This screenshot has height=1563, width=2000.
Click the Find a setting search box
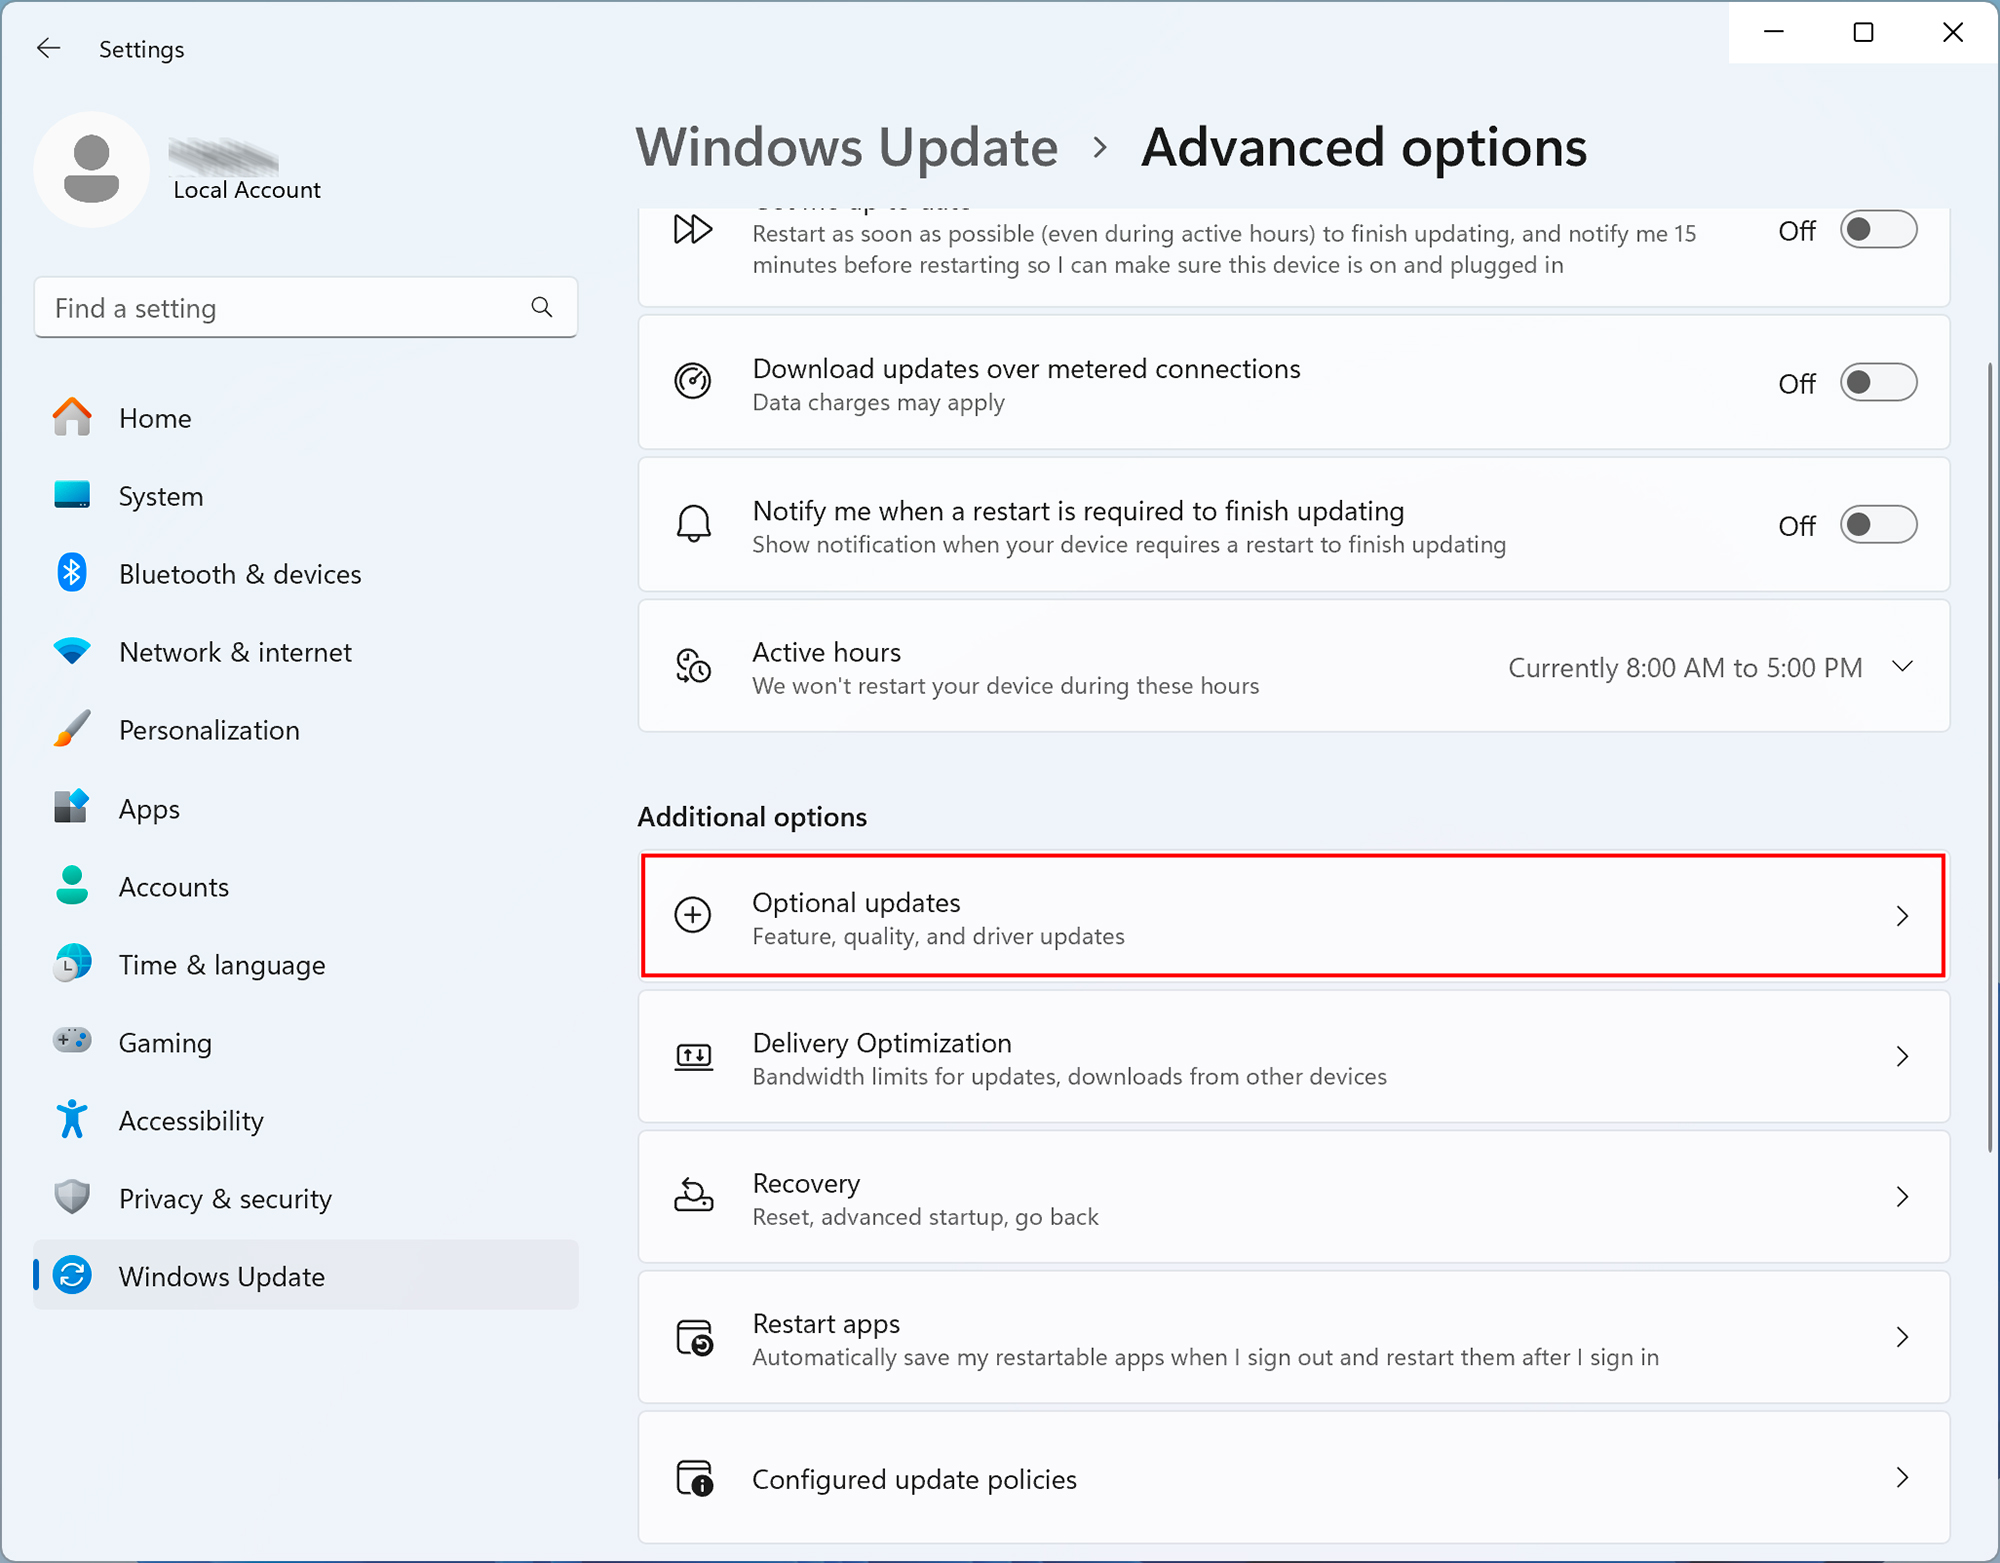305,307
